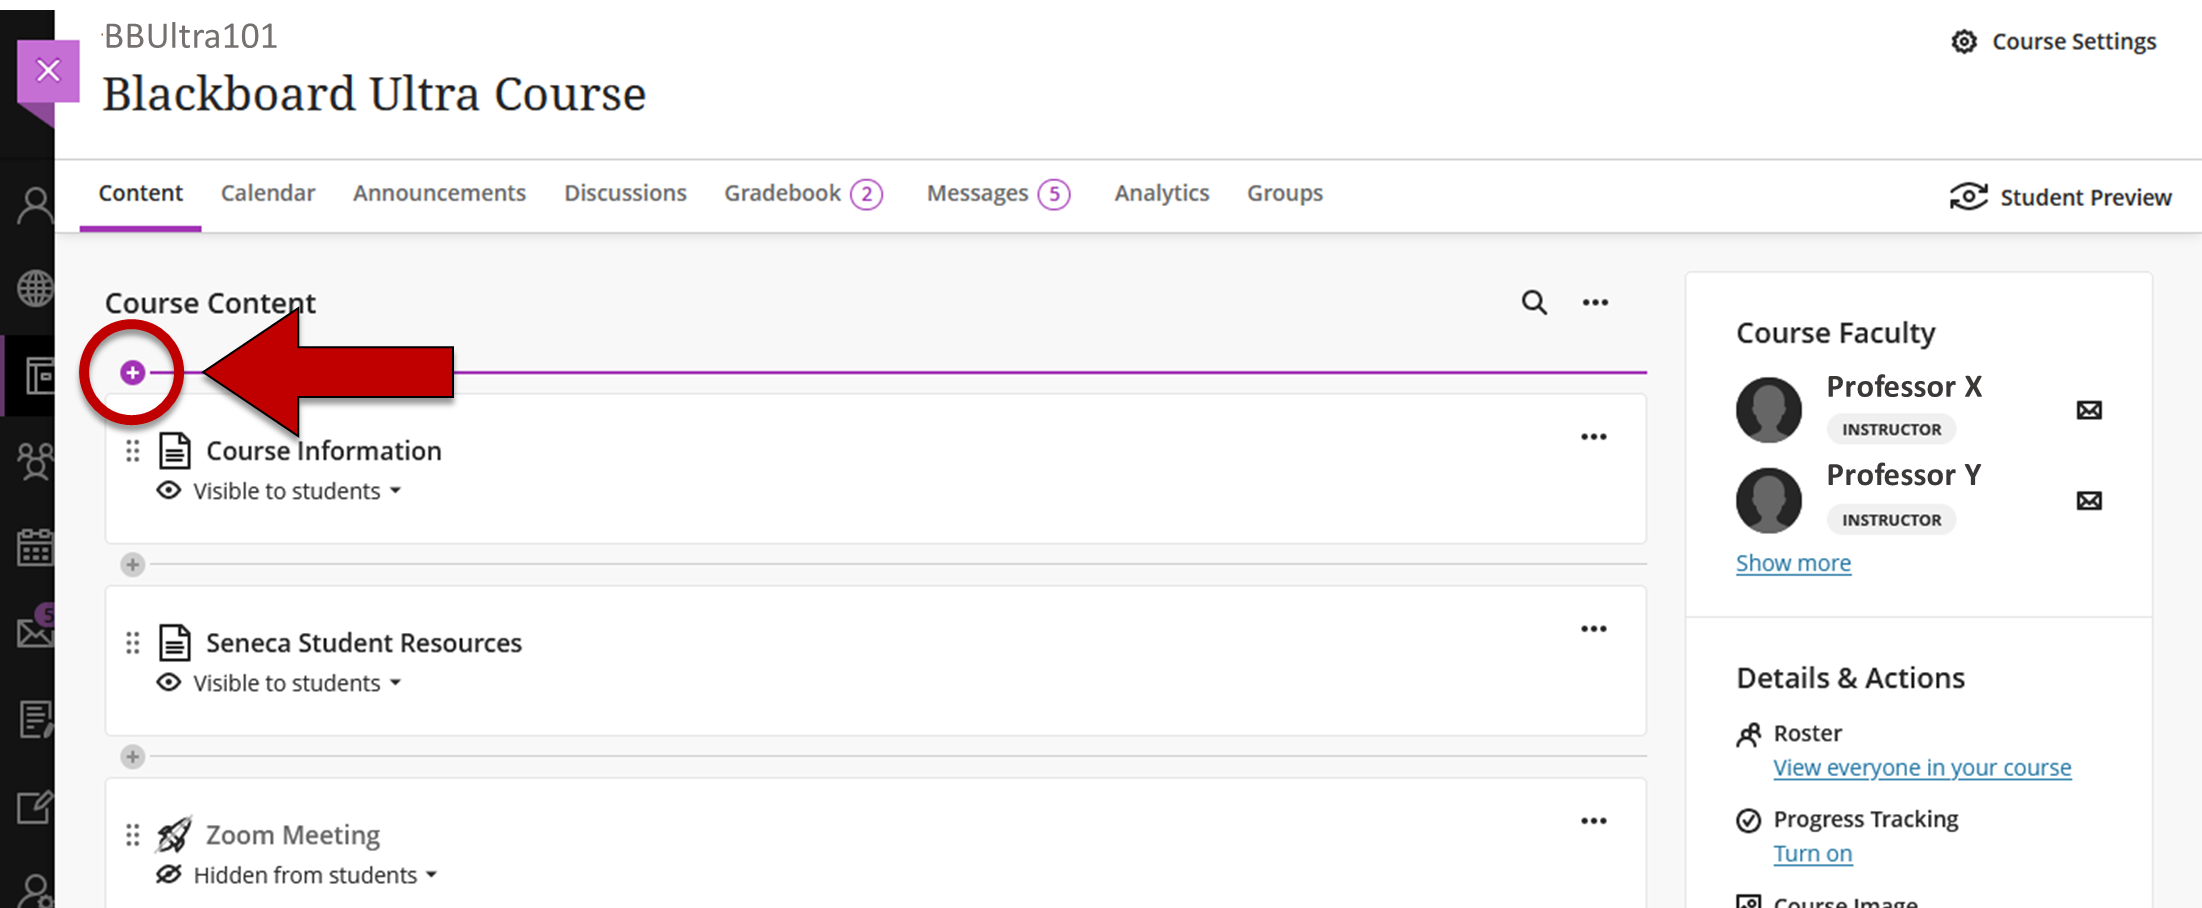The width and height of the screenshot is (2202, 908).
Task: Turn on Progress Tracking link
Action: tap(1813, 854)
